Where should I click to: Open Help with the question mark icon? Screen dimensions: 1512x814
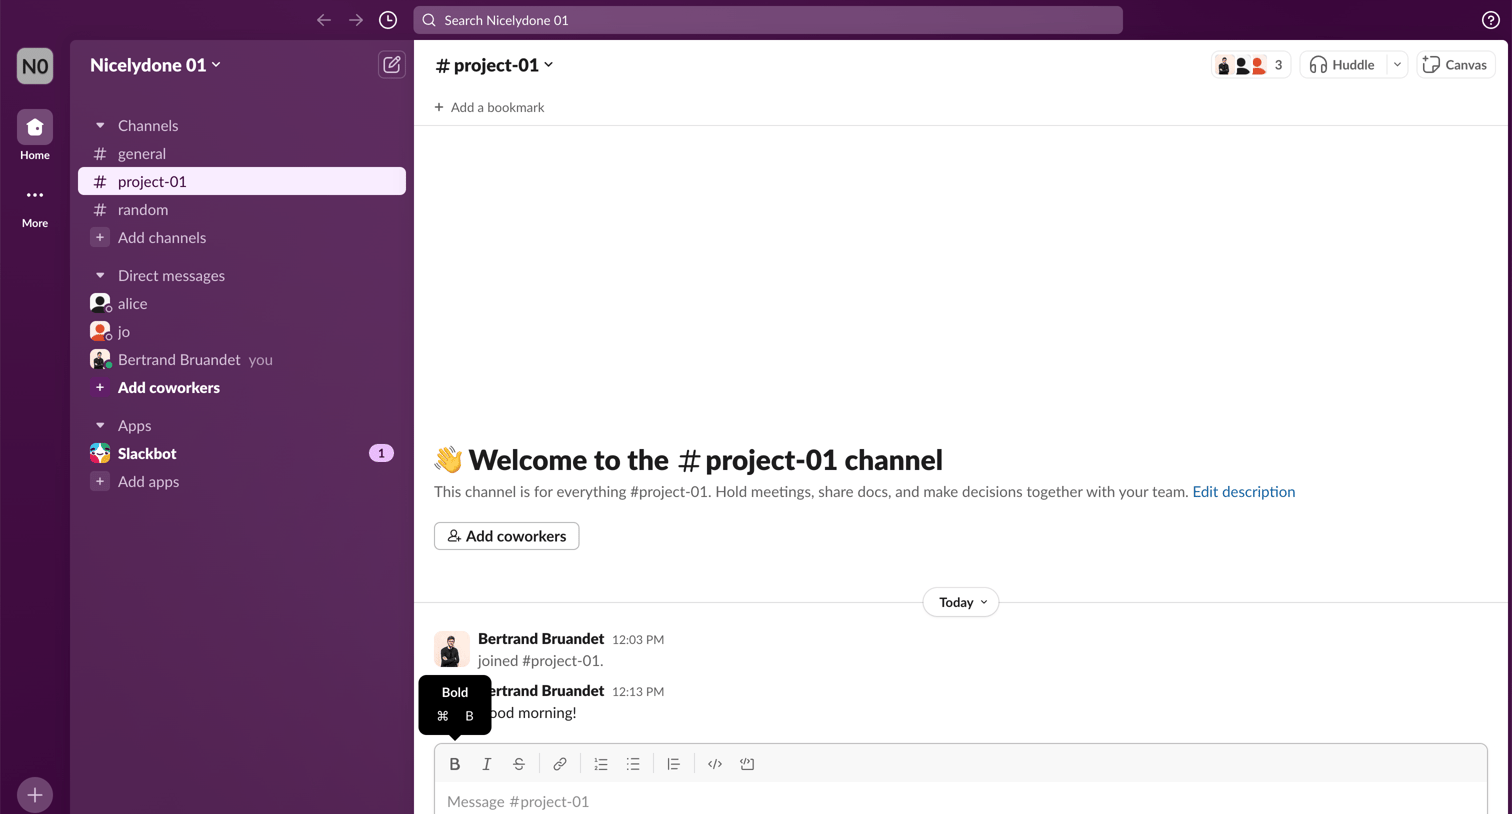tap(1491, 20)
